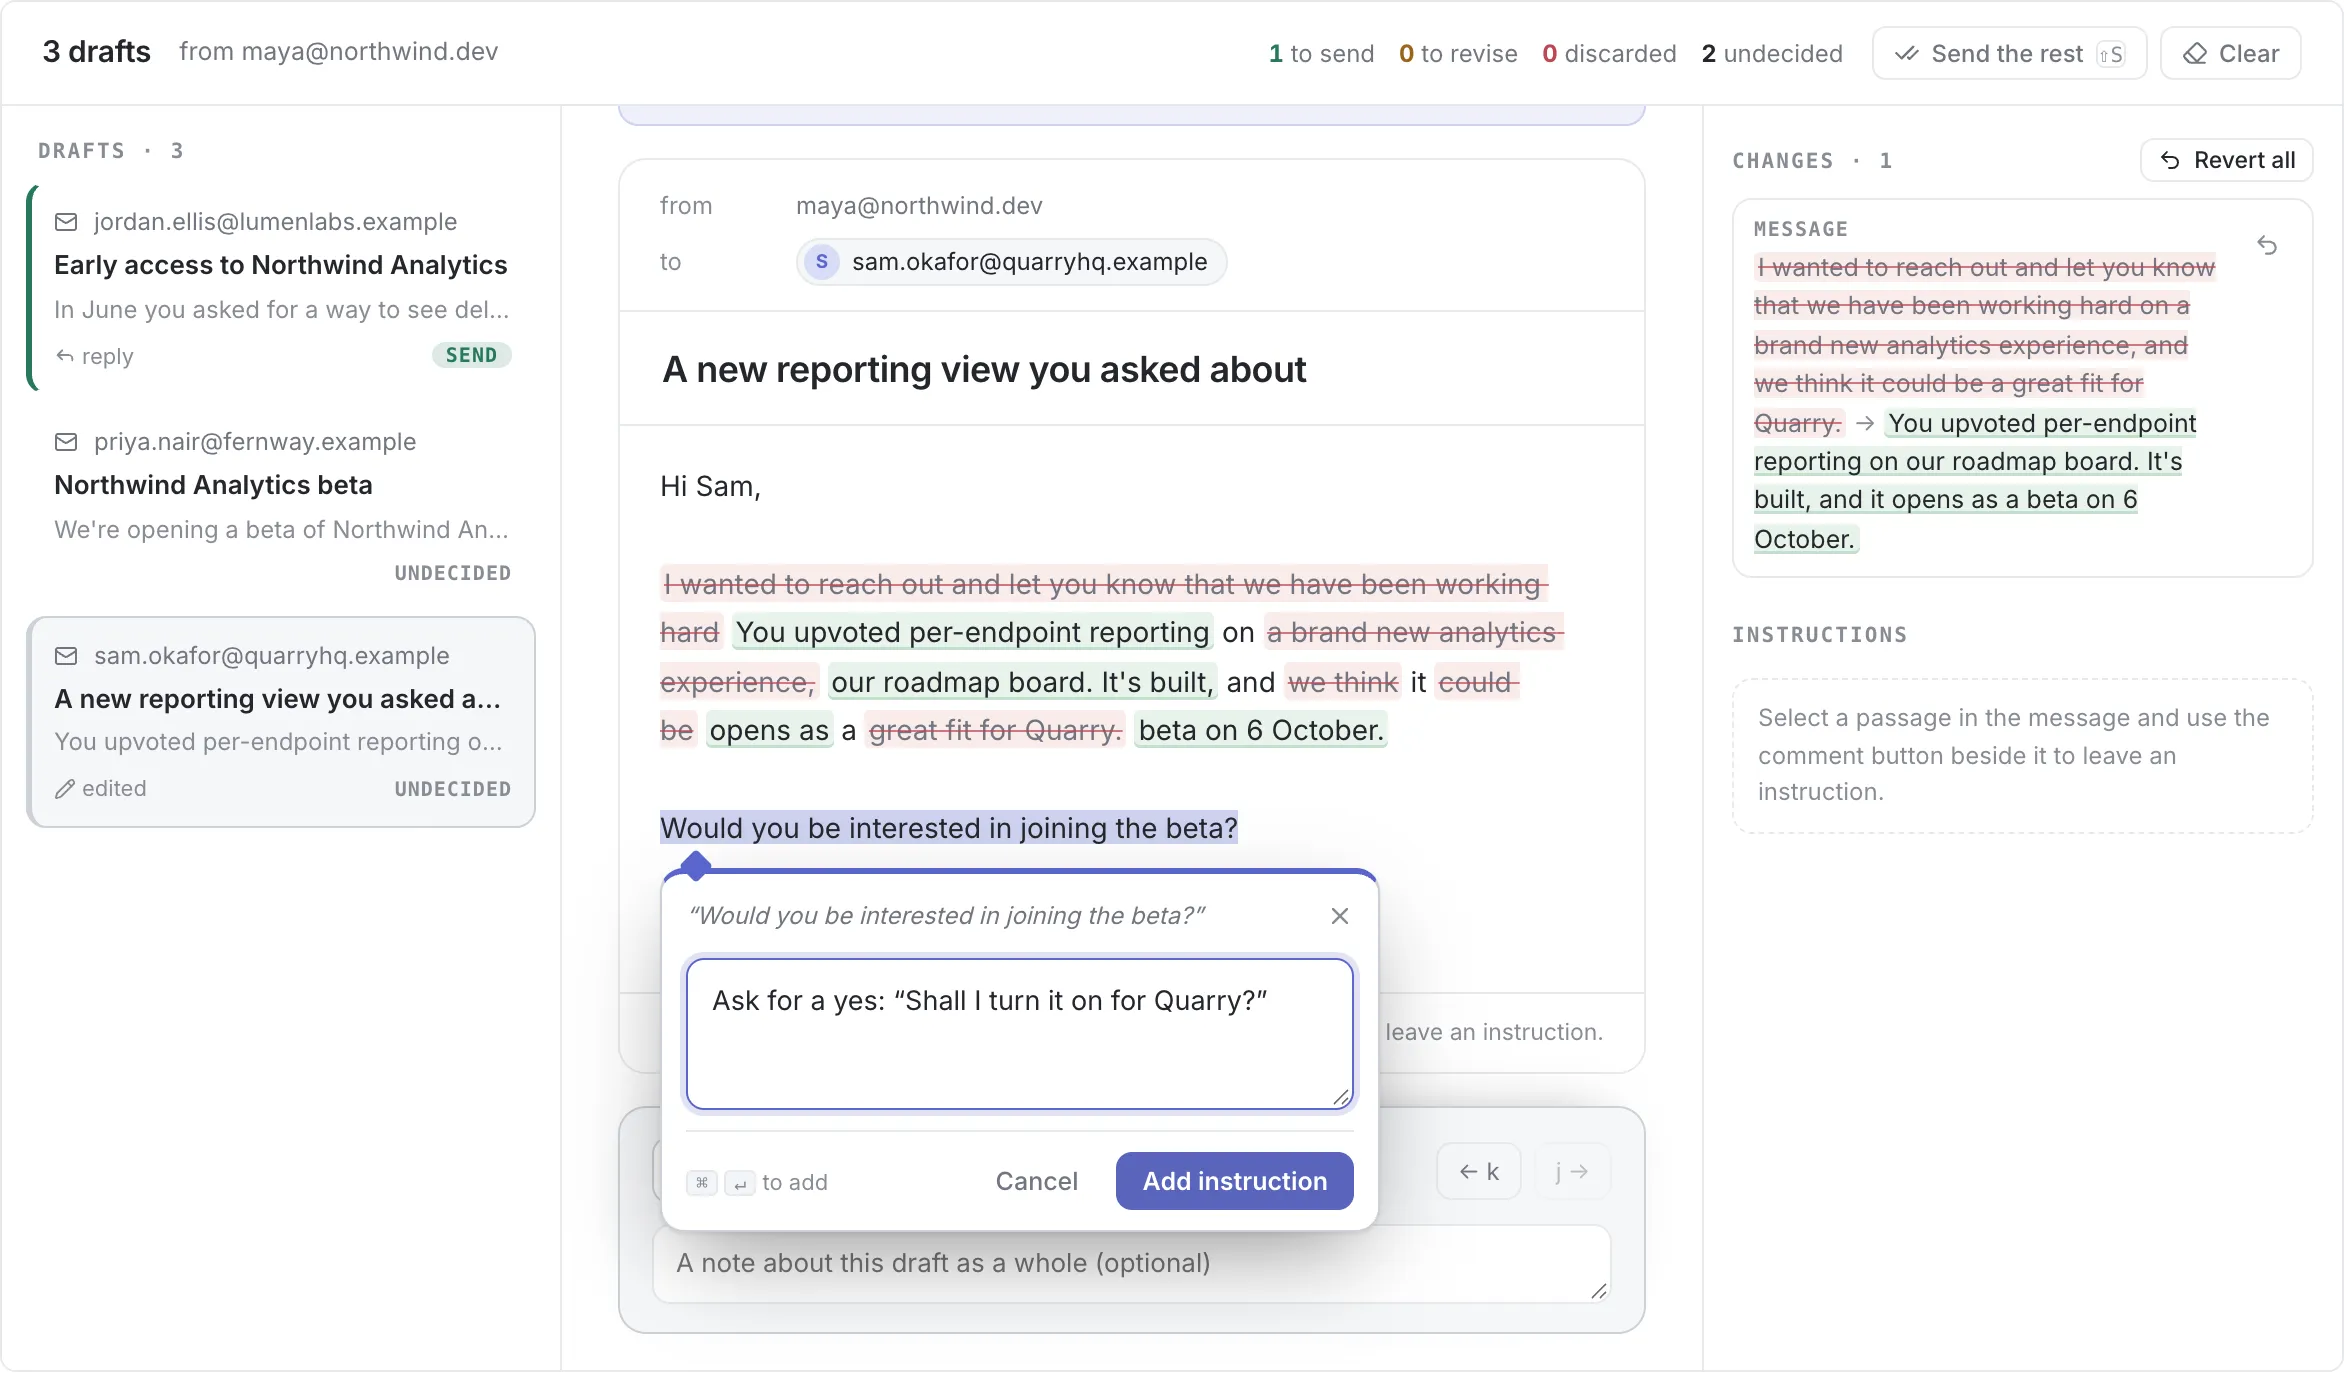Viewport: 2344px width, 1374px height.
Task: Click the revert arrow icon beside the Message change
Action: (2267, 246)
